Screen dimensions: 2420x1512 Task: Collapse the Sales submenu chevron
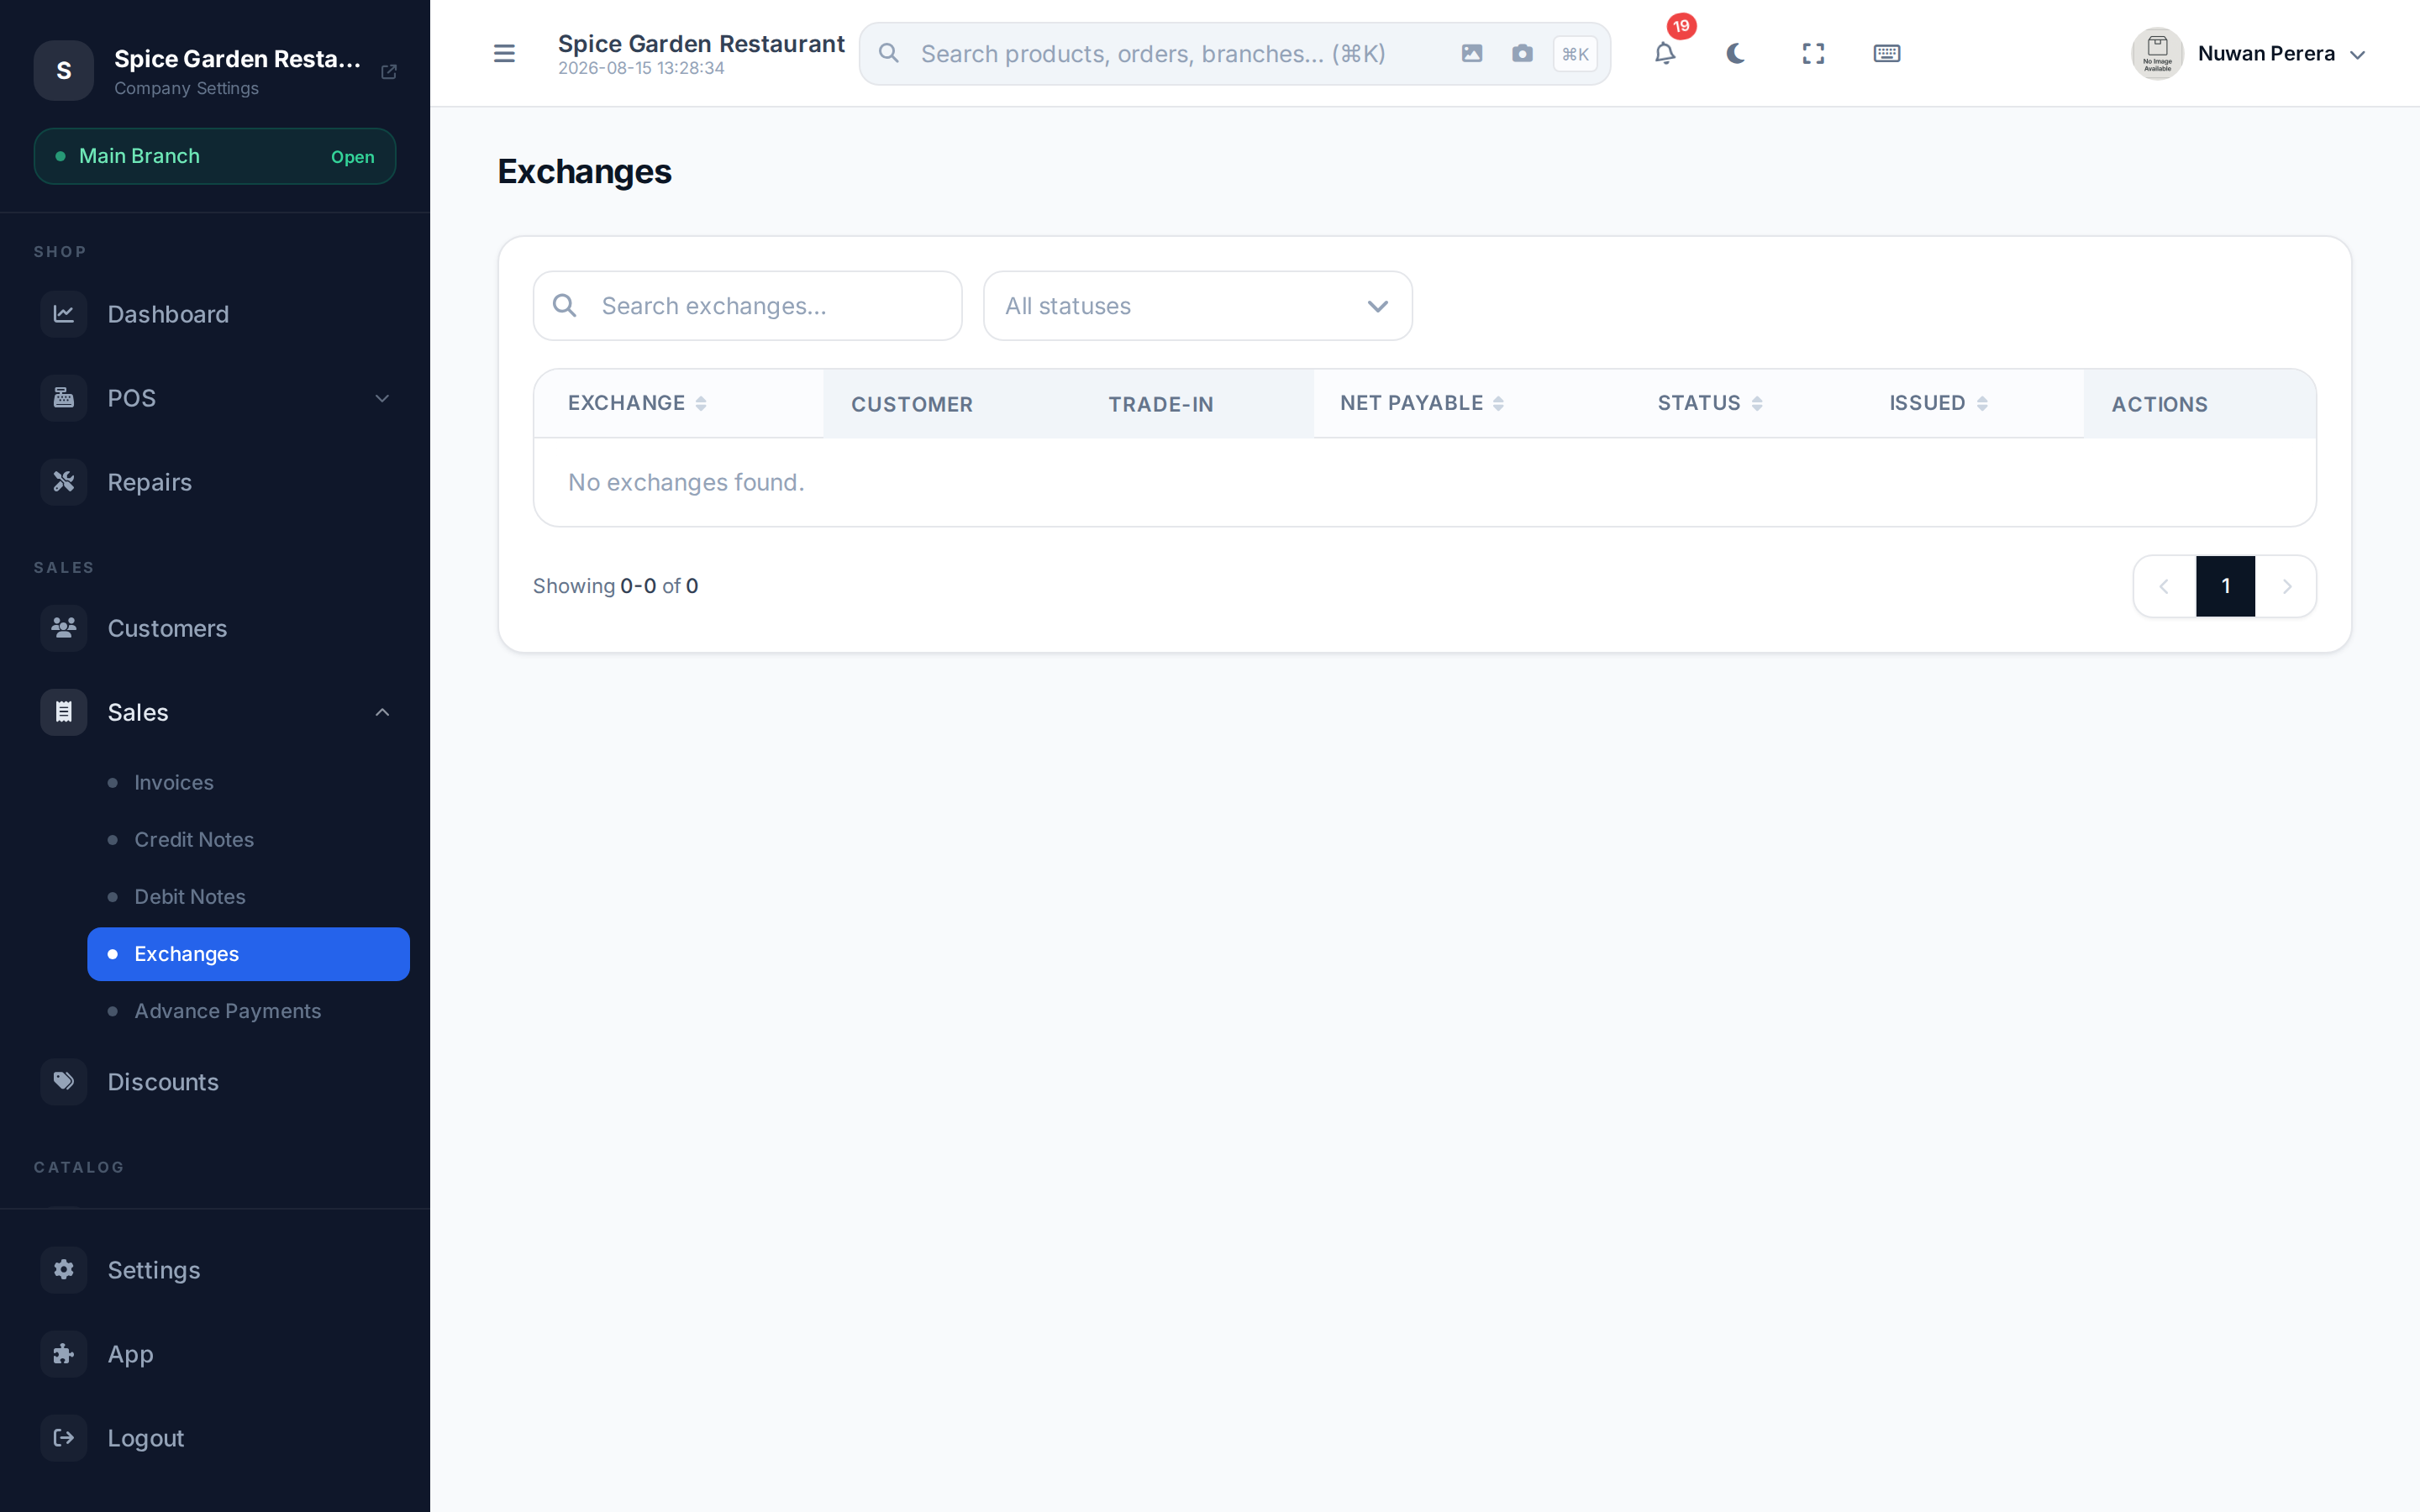pyautogui.click(x=382, y=712)
